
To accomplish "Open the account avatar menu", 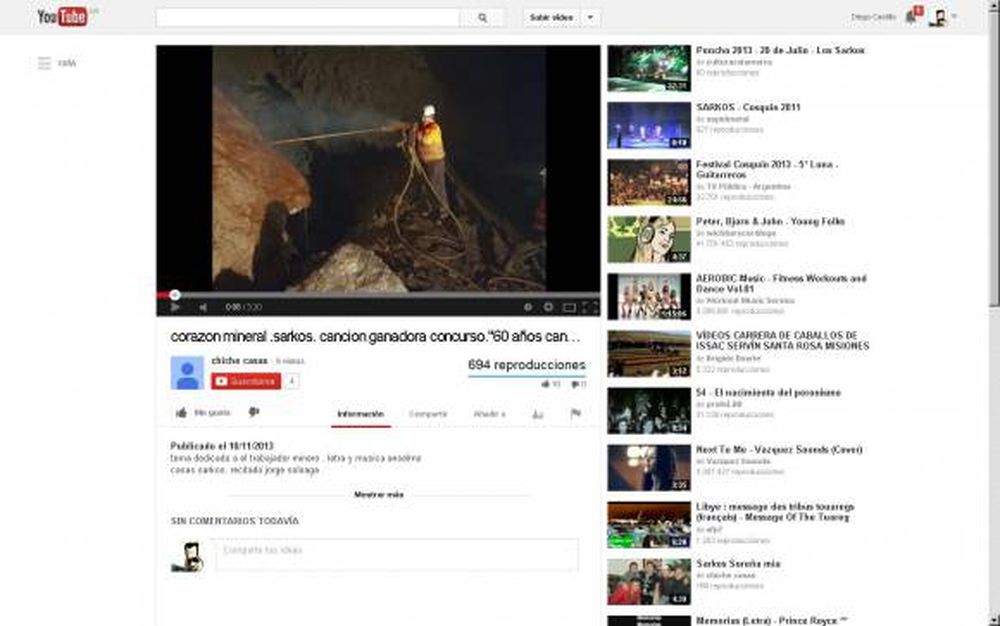I will click(x=938, y=17).
